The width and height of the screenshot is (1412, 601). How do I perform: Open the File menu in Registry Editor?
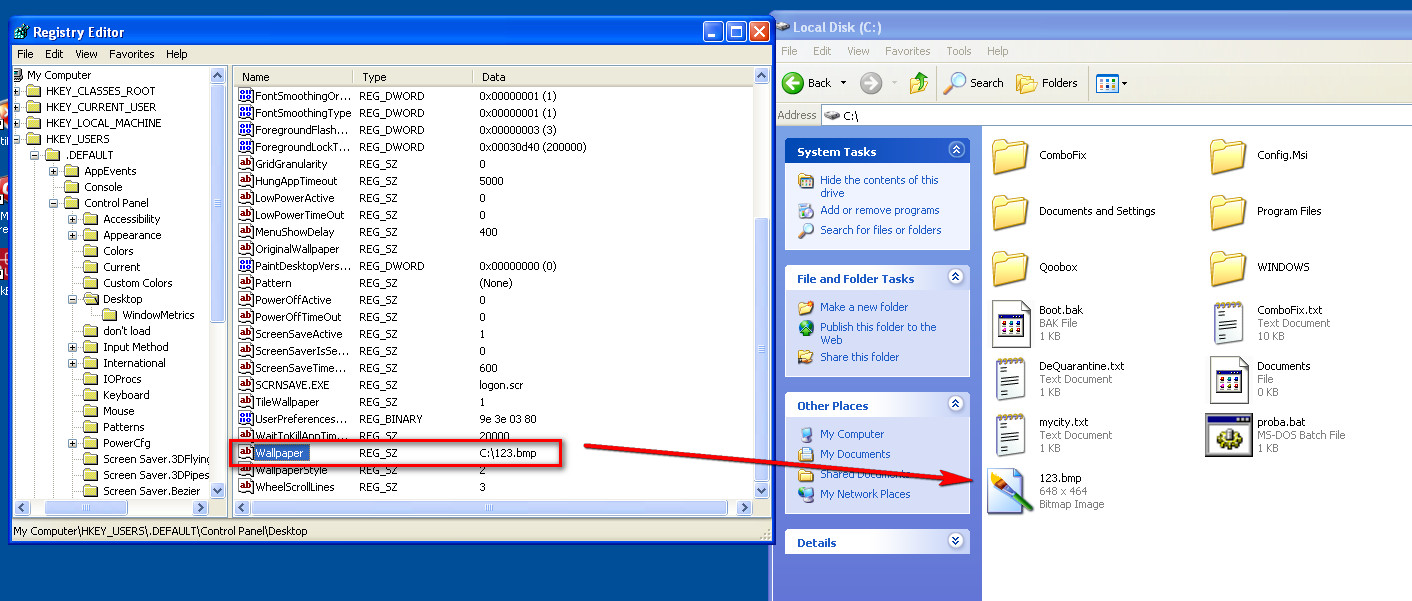(25, 54)
